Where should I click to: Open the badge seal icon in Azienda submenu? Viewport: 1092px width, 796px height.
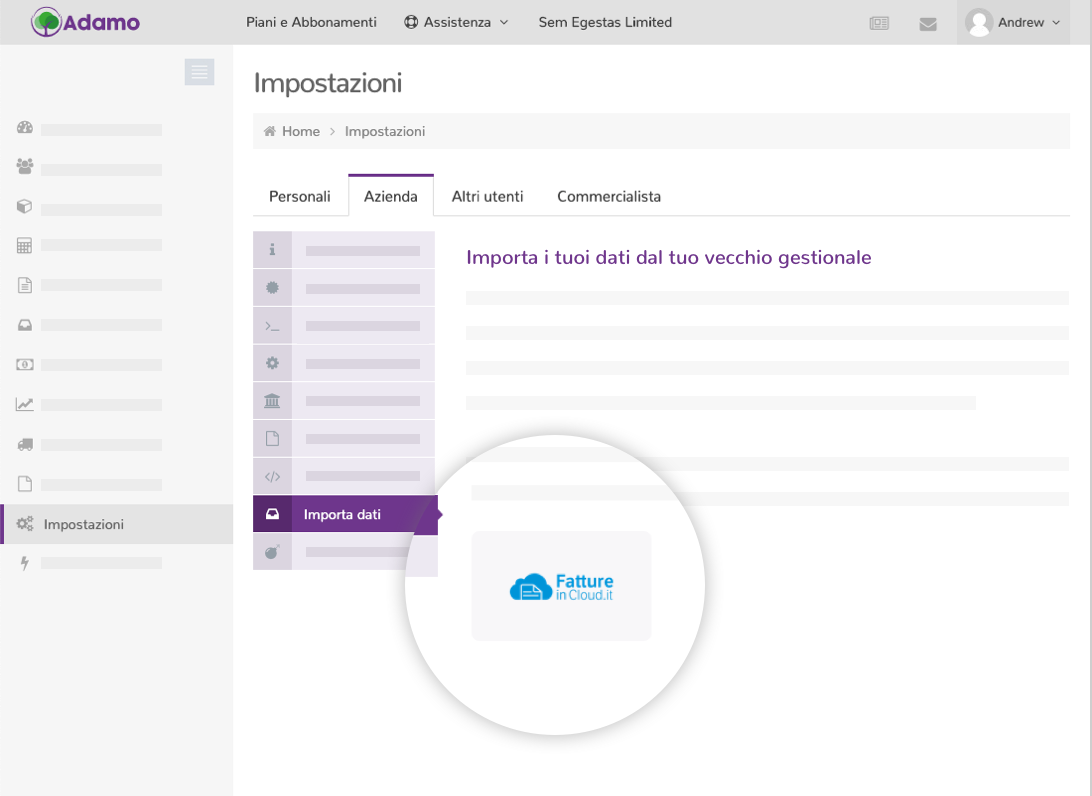272,288
